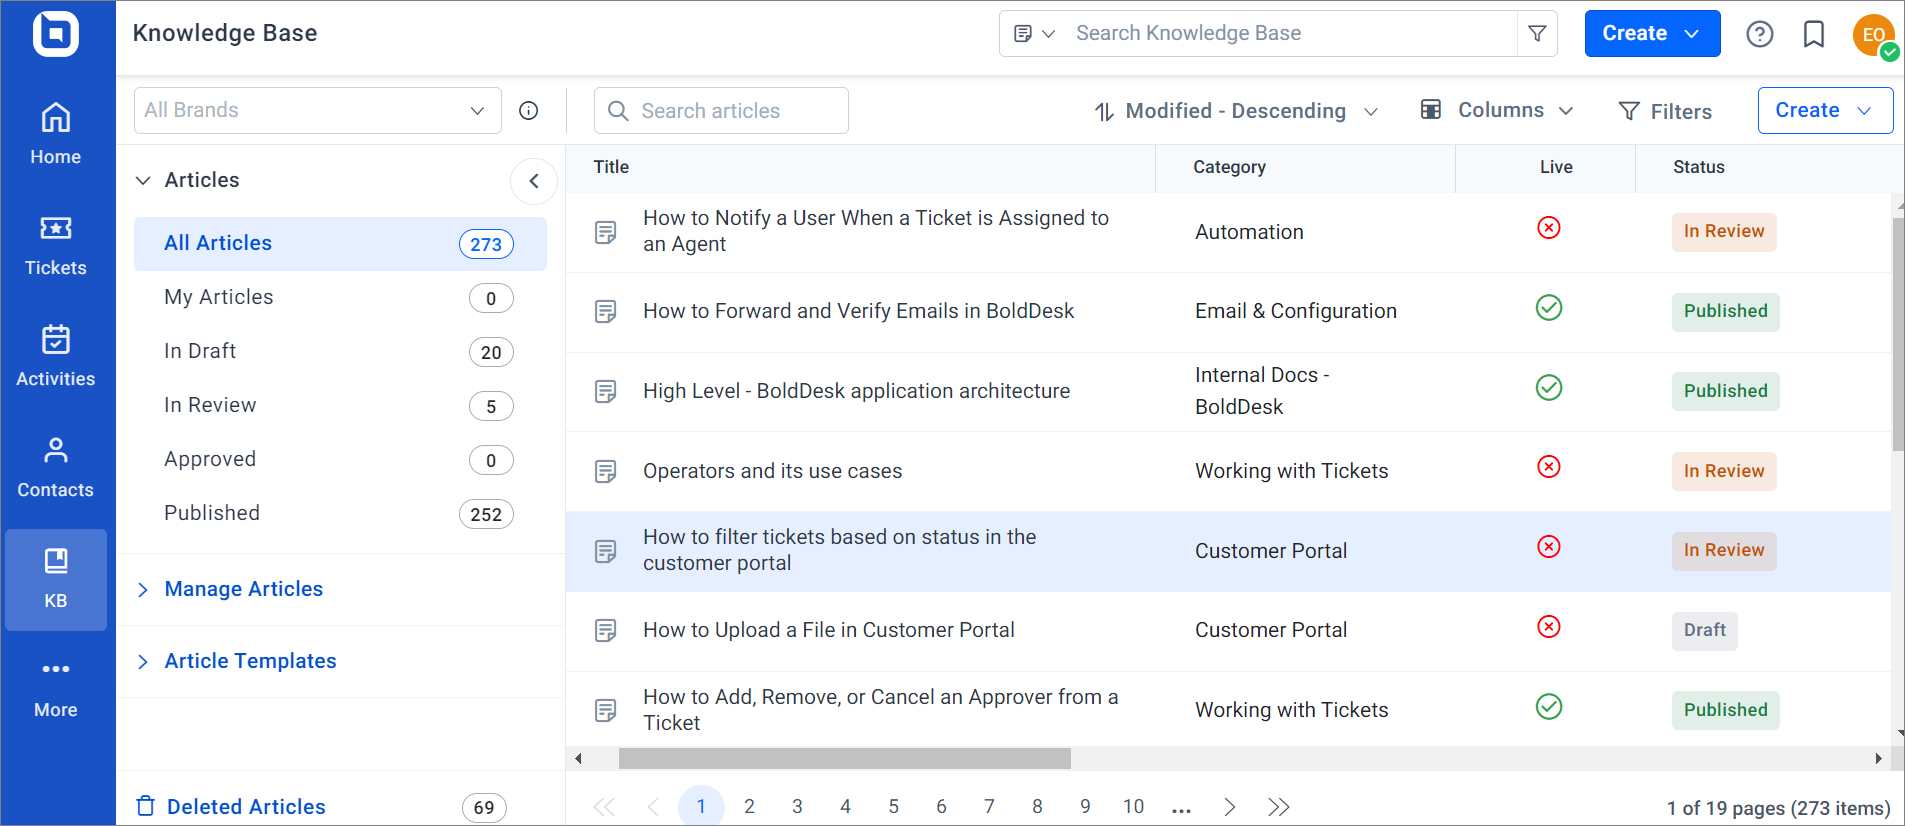Collapse the Articles section
The image size is (1905, 826).
click(x=144, y=181)
